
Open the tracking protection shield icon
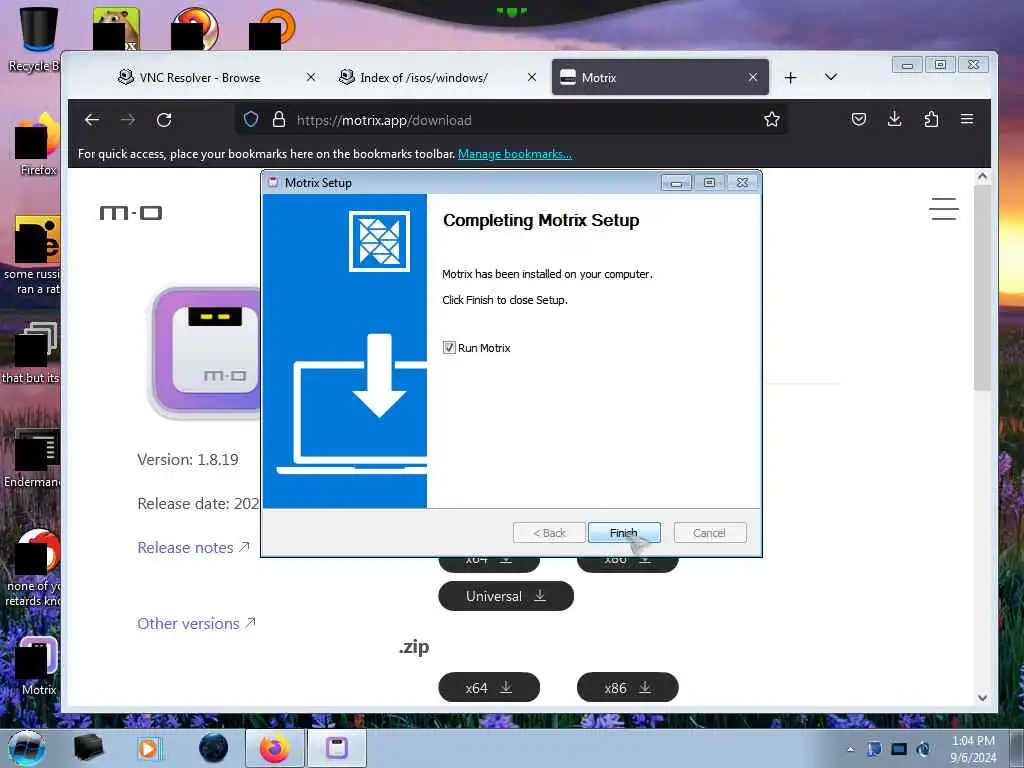251,120
